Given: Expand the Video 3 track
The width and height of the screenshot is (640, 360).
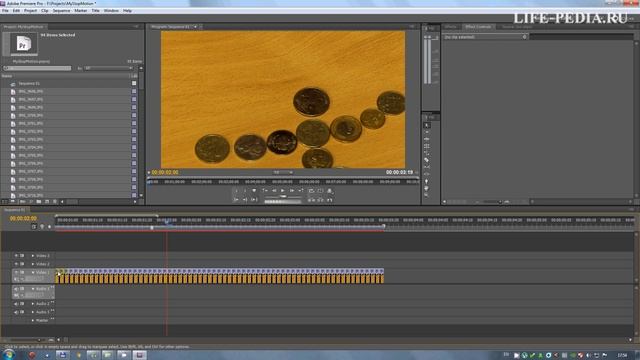Looking at the screenshot, I should click(x=33, y=256).
